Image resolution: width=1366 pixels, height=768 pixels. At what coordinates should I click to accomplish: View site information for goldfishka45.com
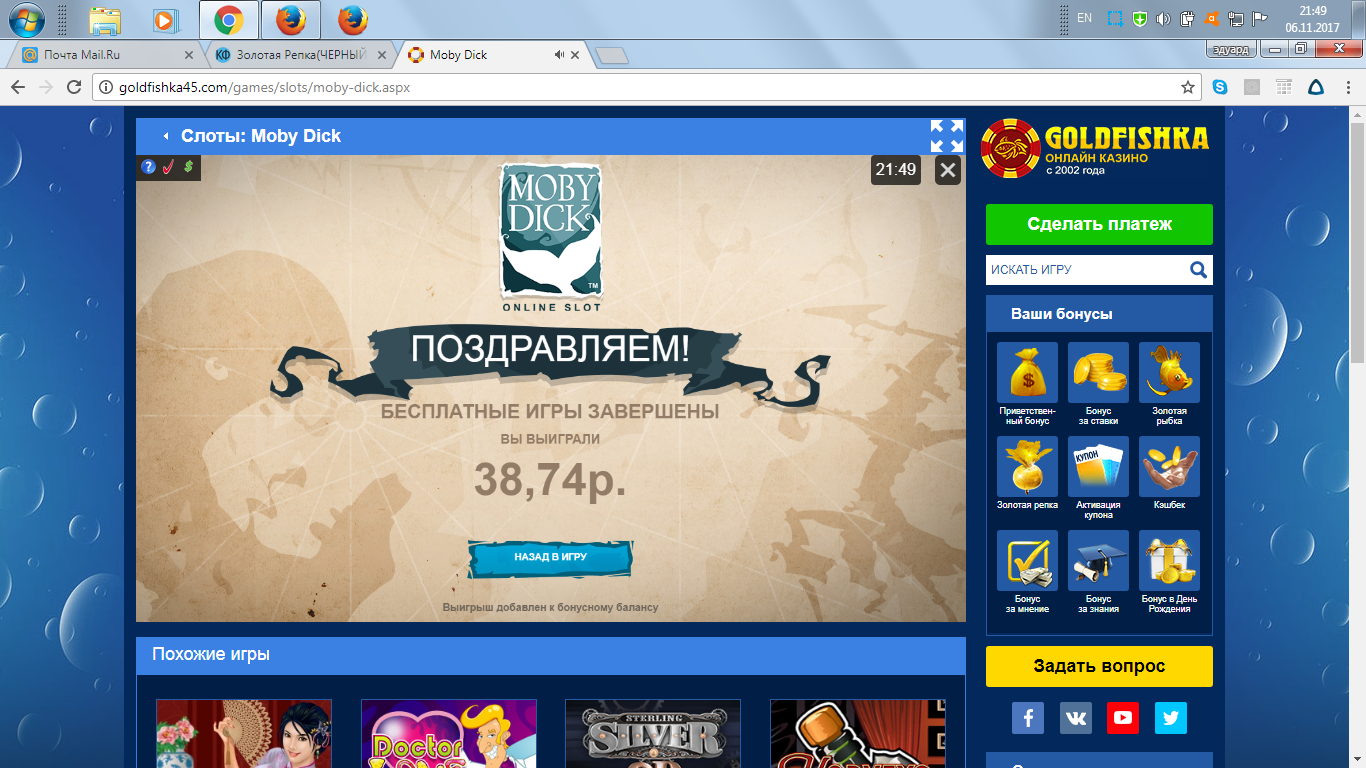[107, 87]
